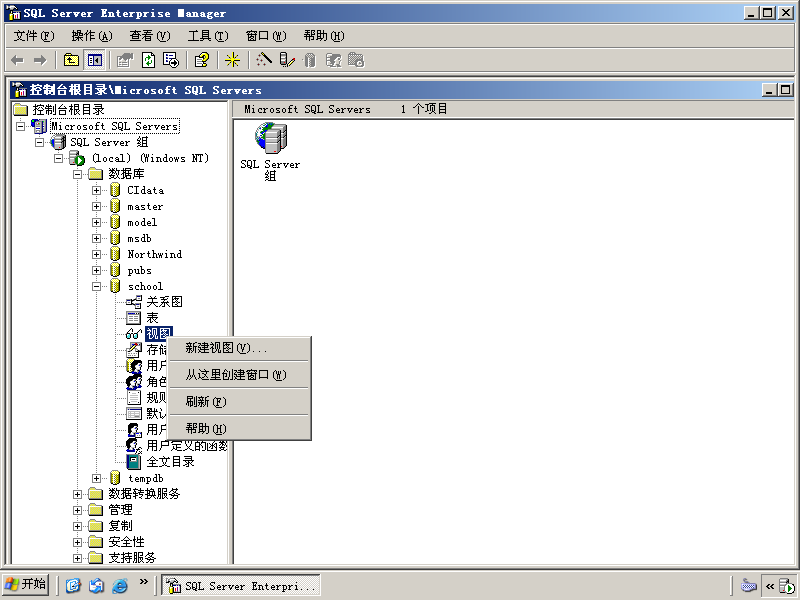Click the Internet Explorer quick launch icon

tap(120, 585)
